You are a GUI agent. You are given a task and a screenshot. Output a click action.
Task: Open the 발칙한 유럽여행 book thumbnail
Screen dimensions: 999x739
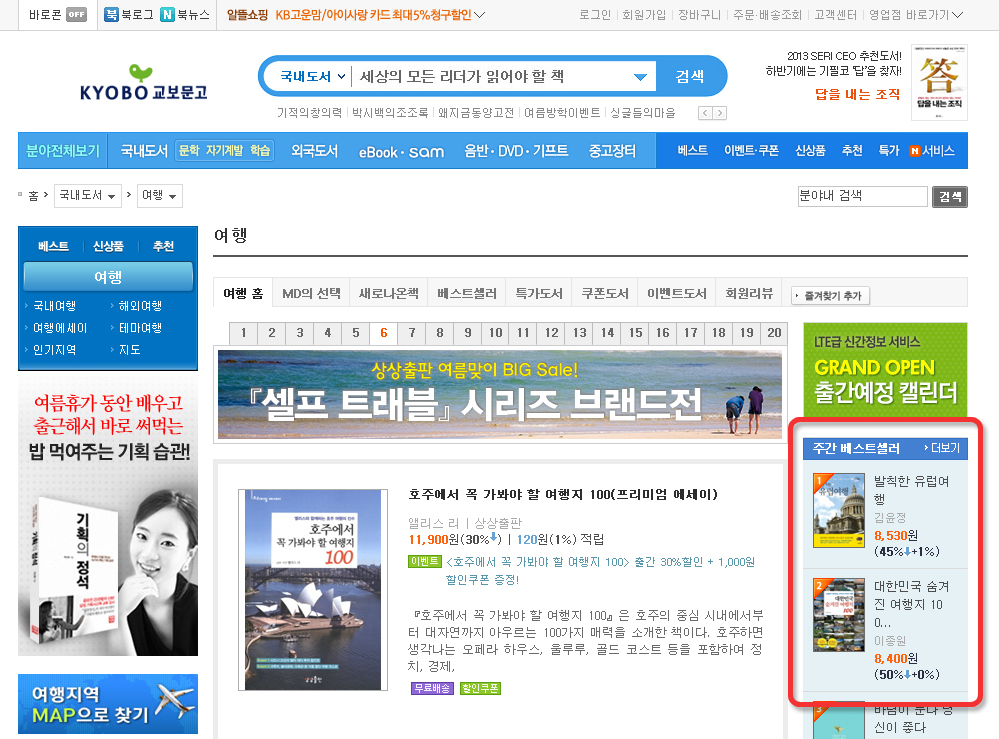(x=839, y=511)
